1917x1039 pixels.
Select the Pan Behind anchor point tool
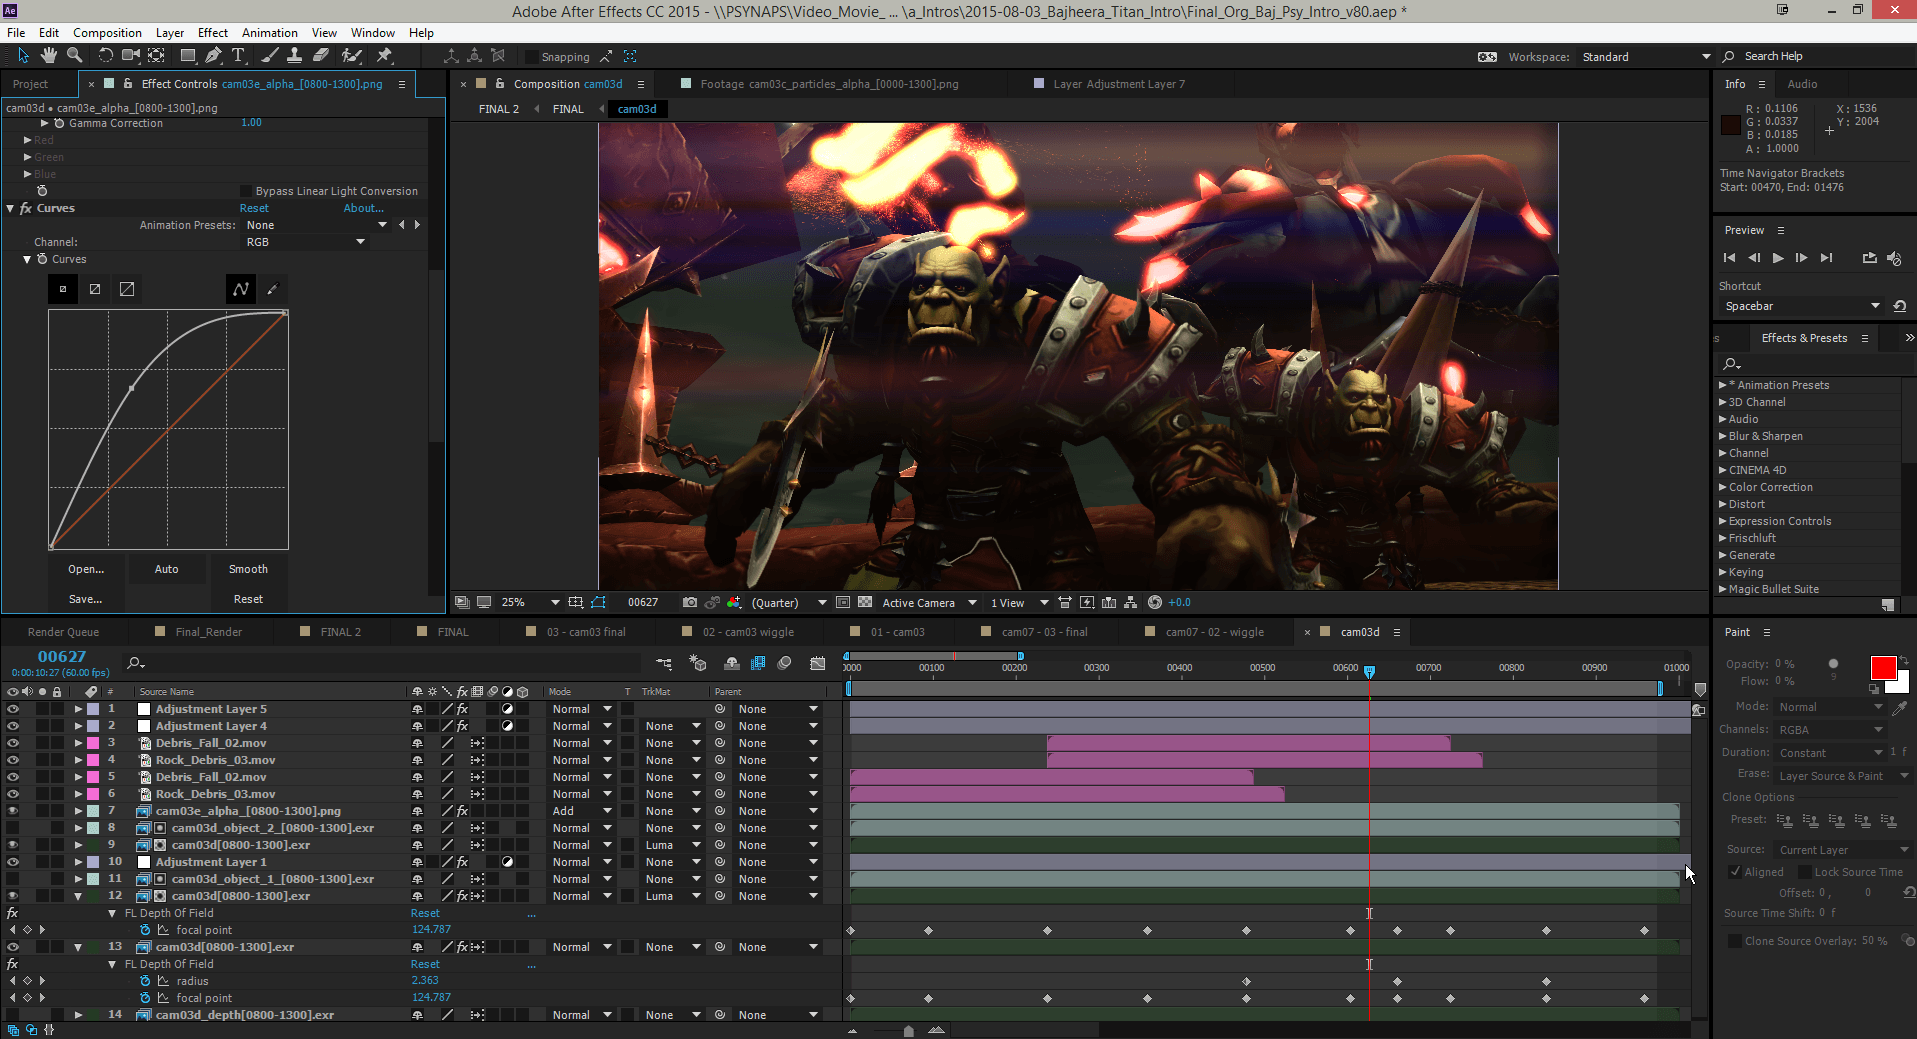[157, 56]
